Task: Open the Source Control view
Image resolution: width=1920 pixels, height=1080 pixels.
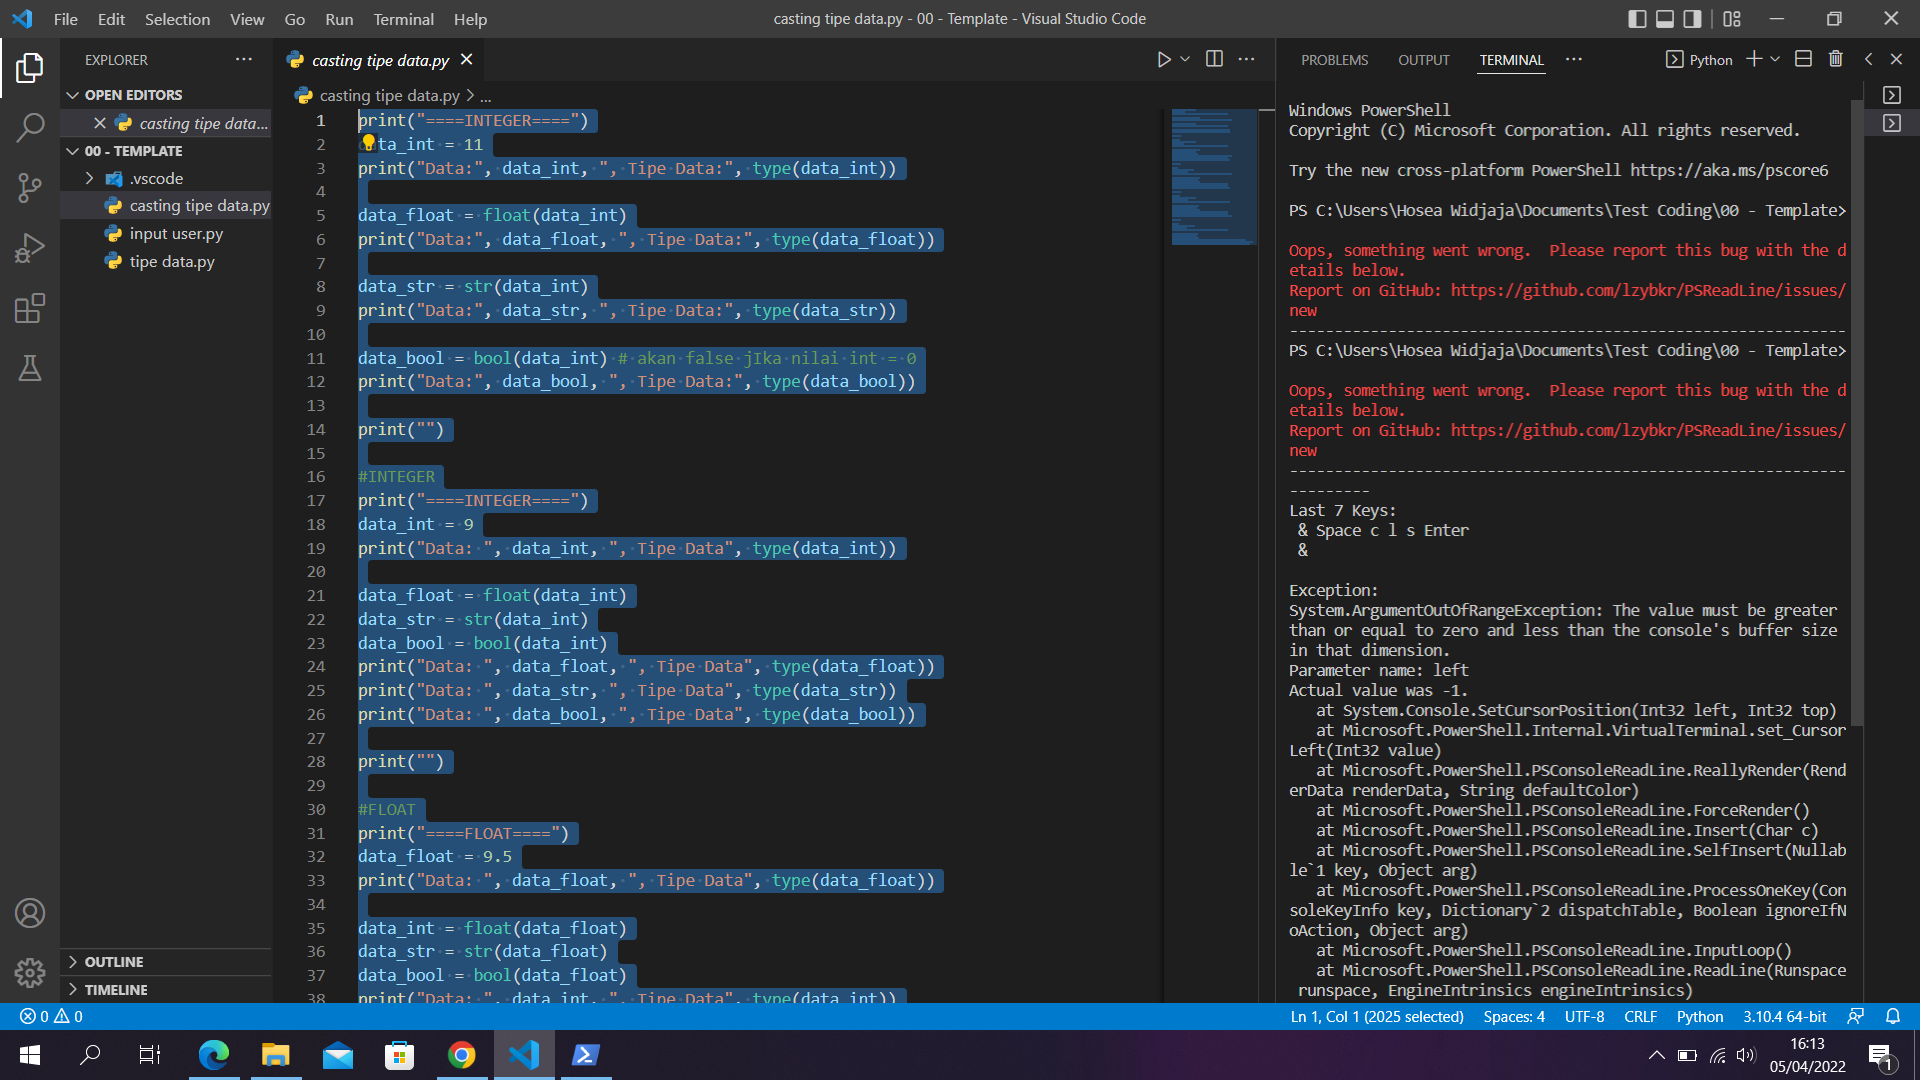Action: tap(30, 188)
